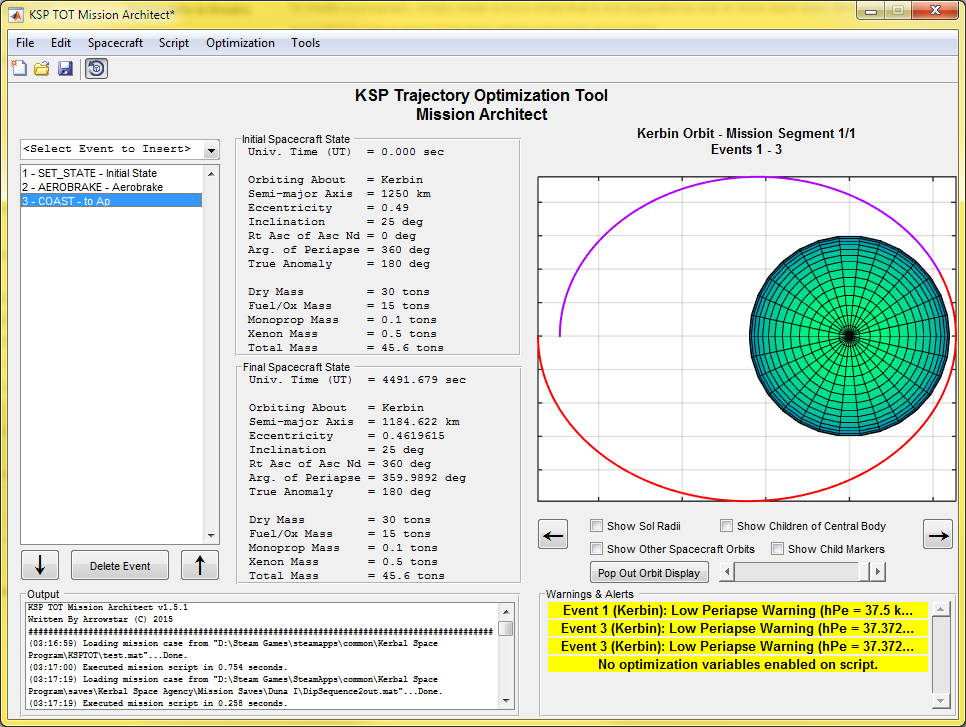Screen dimensions: 966x727
Task: Open the Spacecraft menu
Action: tap(115, 43)
